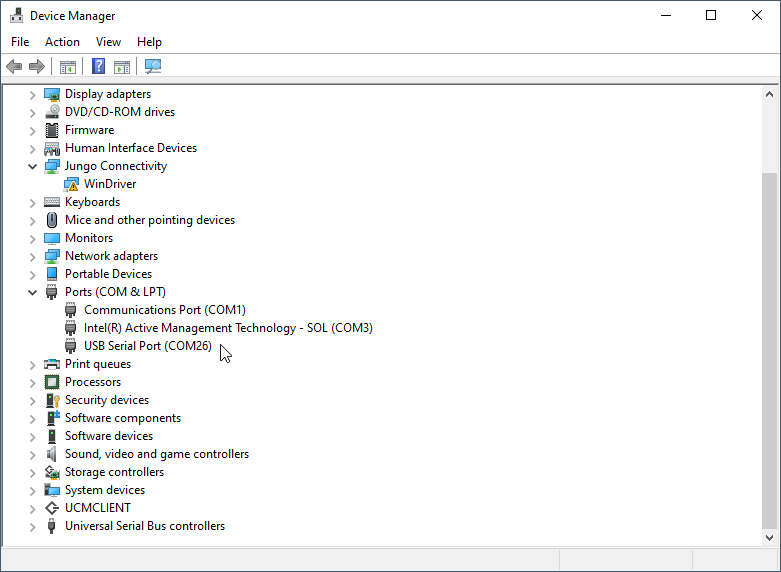Click the DVD/CD-ROM drives disc icon
This screenshot has width=781, height=572.
click(x=52, y=112)
